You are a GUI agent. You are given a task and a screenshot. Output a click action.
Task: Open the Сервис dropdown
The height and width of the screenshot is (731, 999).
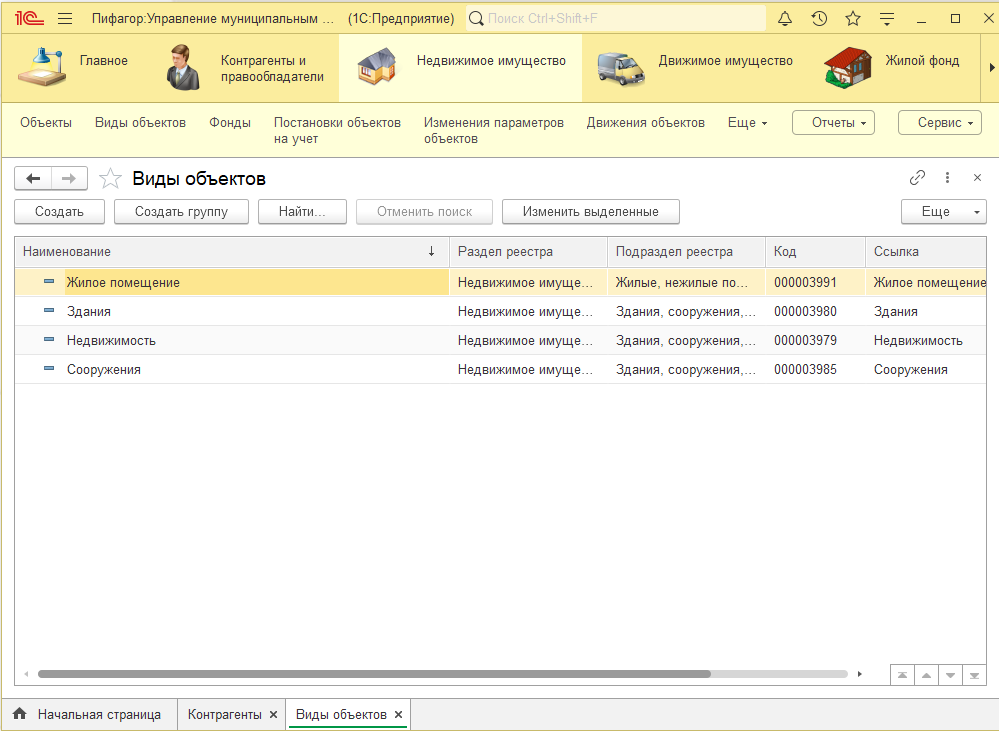point(940,122)
